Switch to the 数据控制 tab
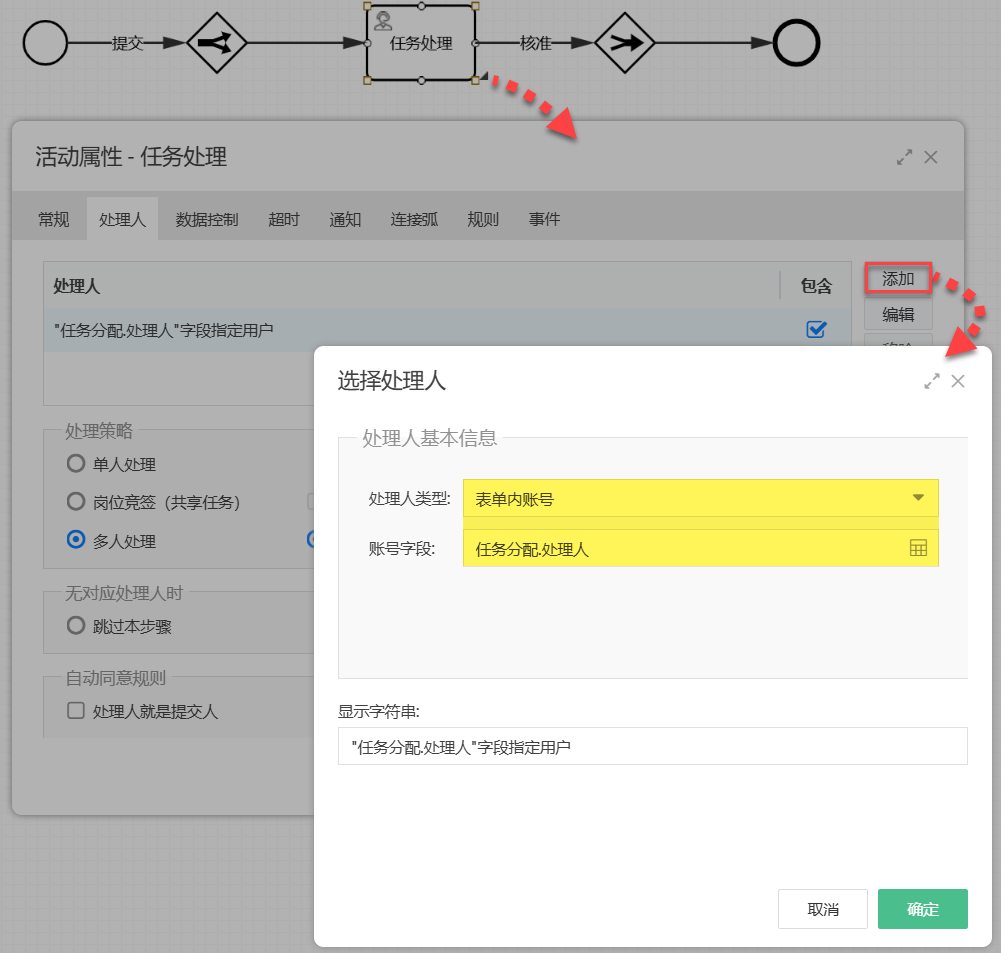Image resolution: width=1001 pixels, height=953 pixels. (x=205, y=219)
